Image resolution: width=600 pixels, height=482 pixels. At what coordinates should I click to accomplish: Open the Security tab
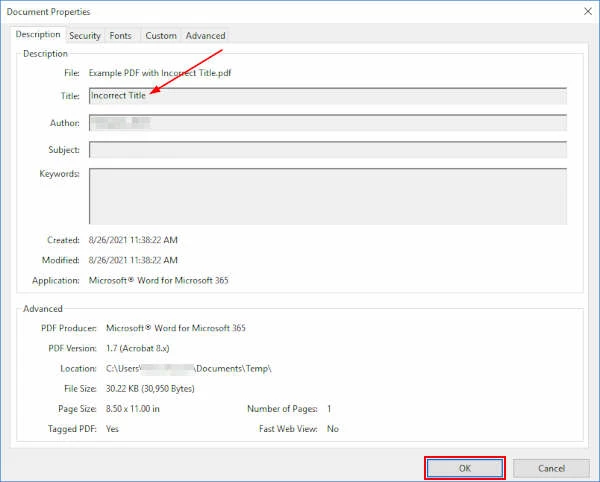click(x=85, y=36)
